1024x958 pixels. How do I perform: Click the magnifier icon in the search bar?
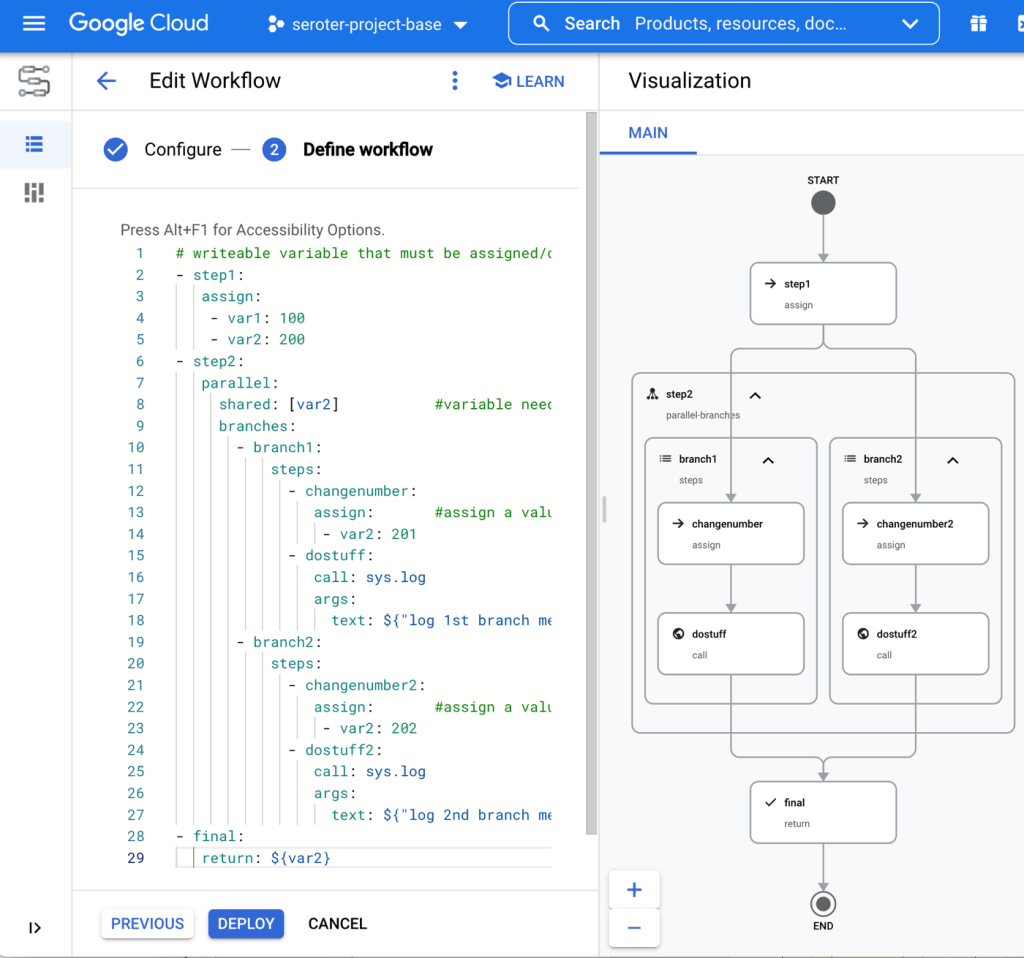pos(541,23)
